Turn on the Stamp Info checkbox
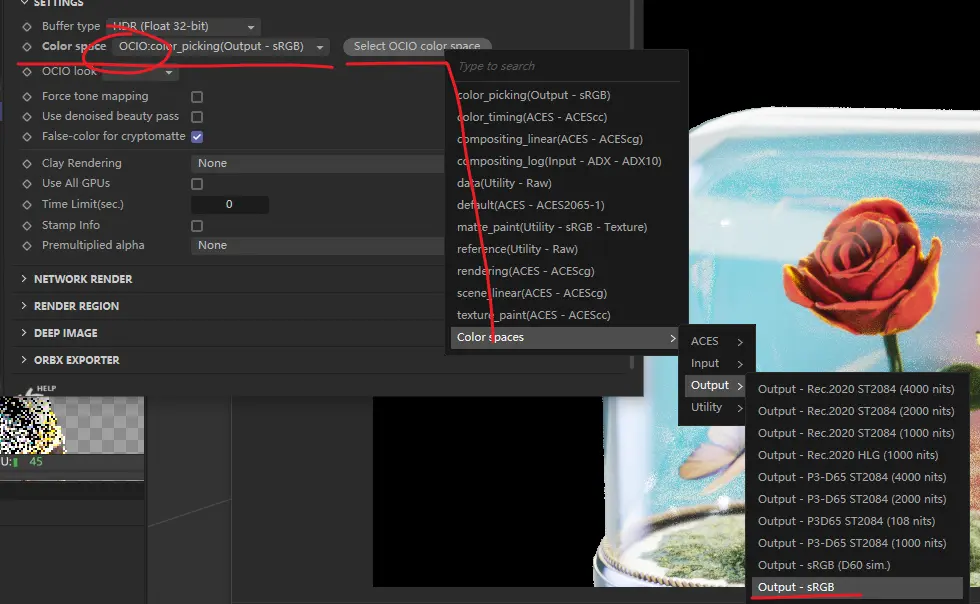Image resolution: width=980 pixels, height=604 pixels. click(197, 226)
